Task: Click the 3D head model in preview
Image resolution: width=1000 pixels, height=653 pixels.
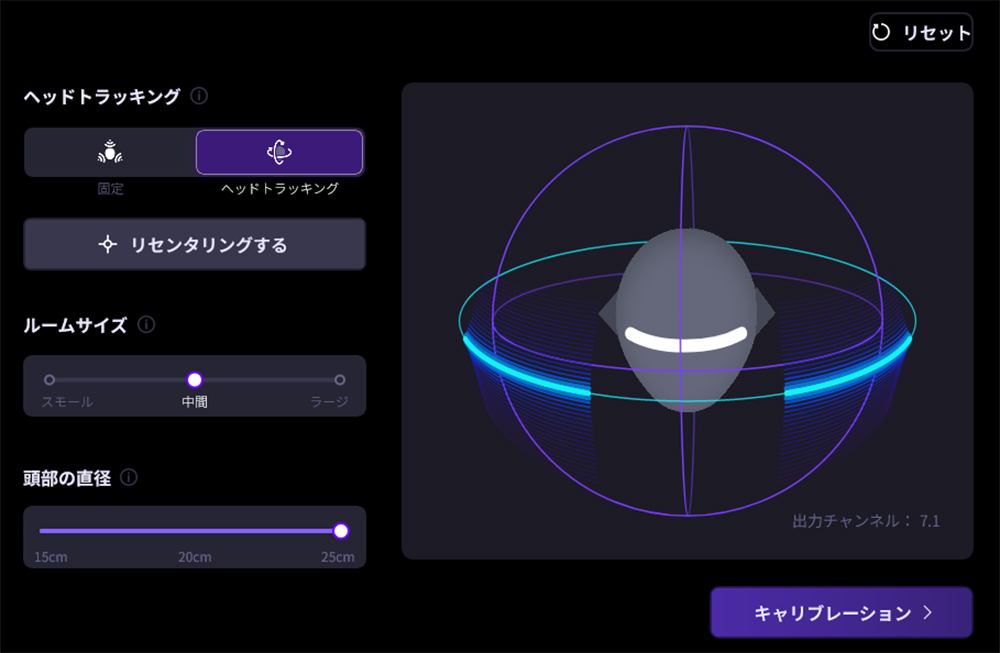Action: 685,320
